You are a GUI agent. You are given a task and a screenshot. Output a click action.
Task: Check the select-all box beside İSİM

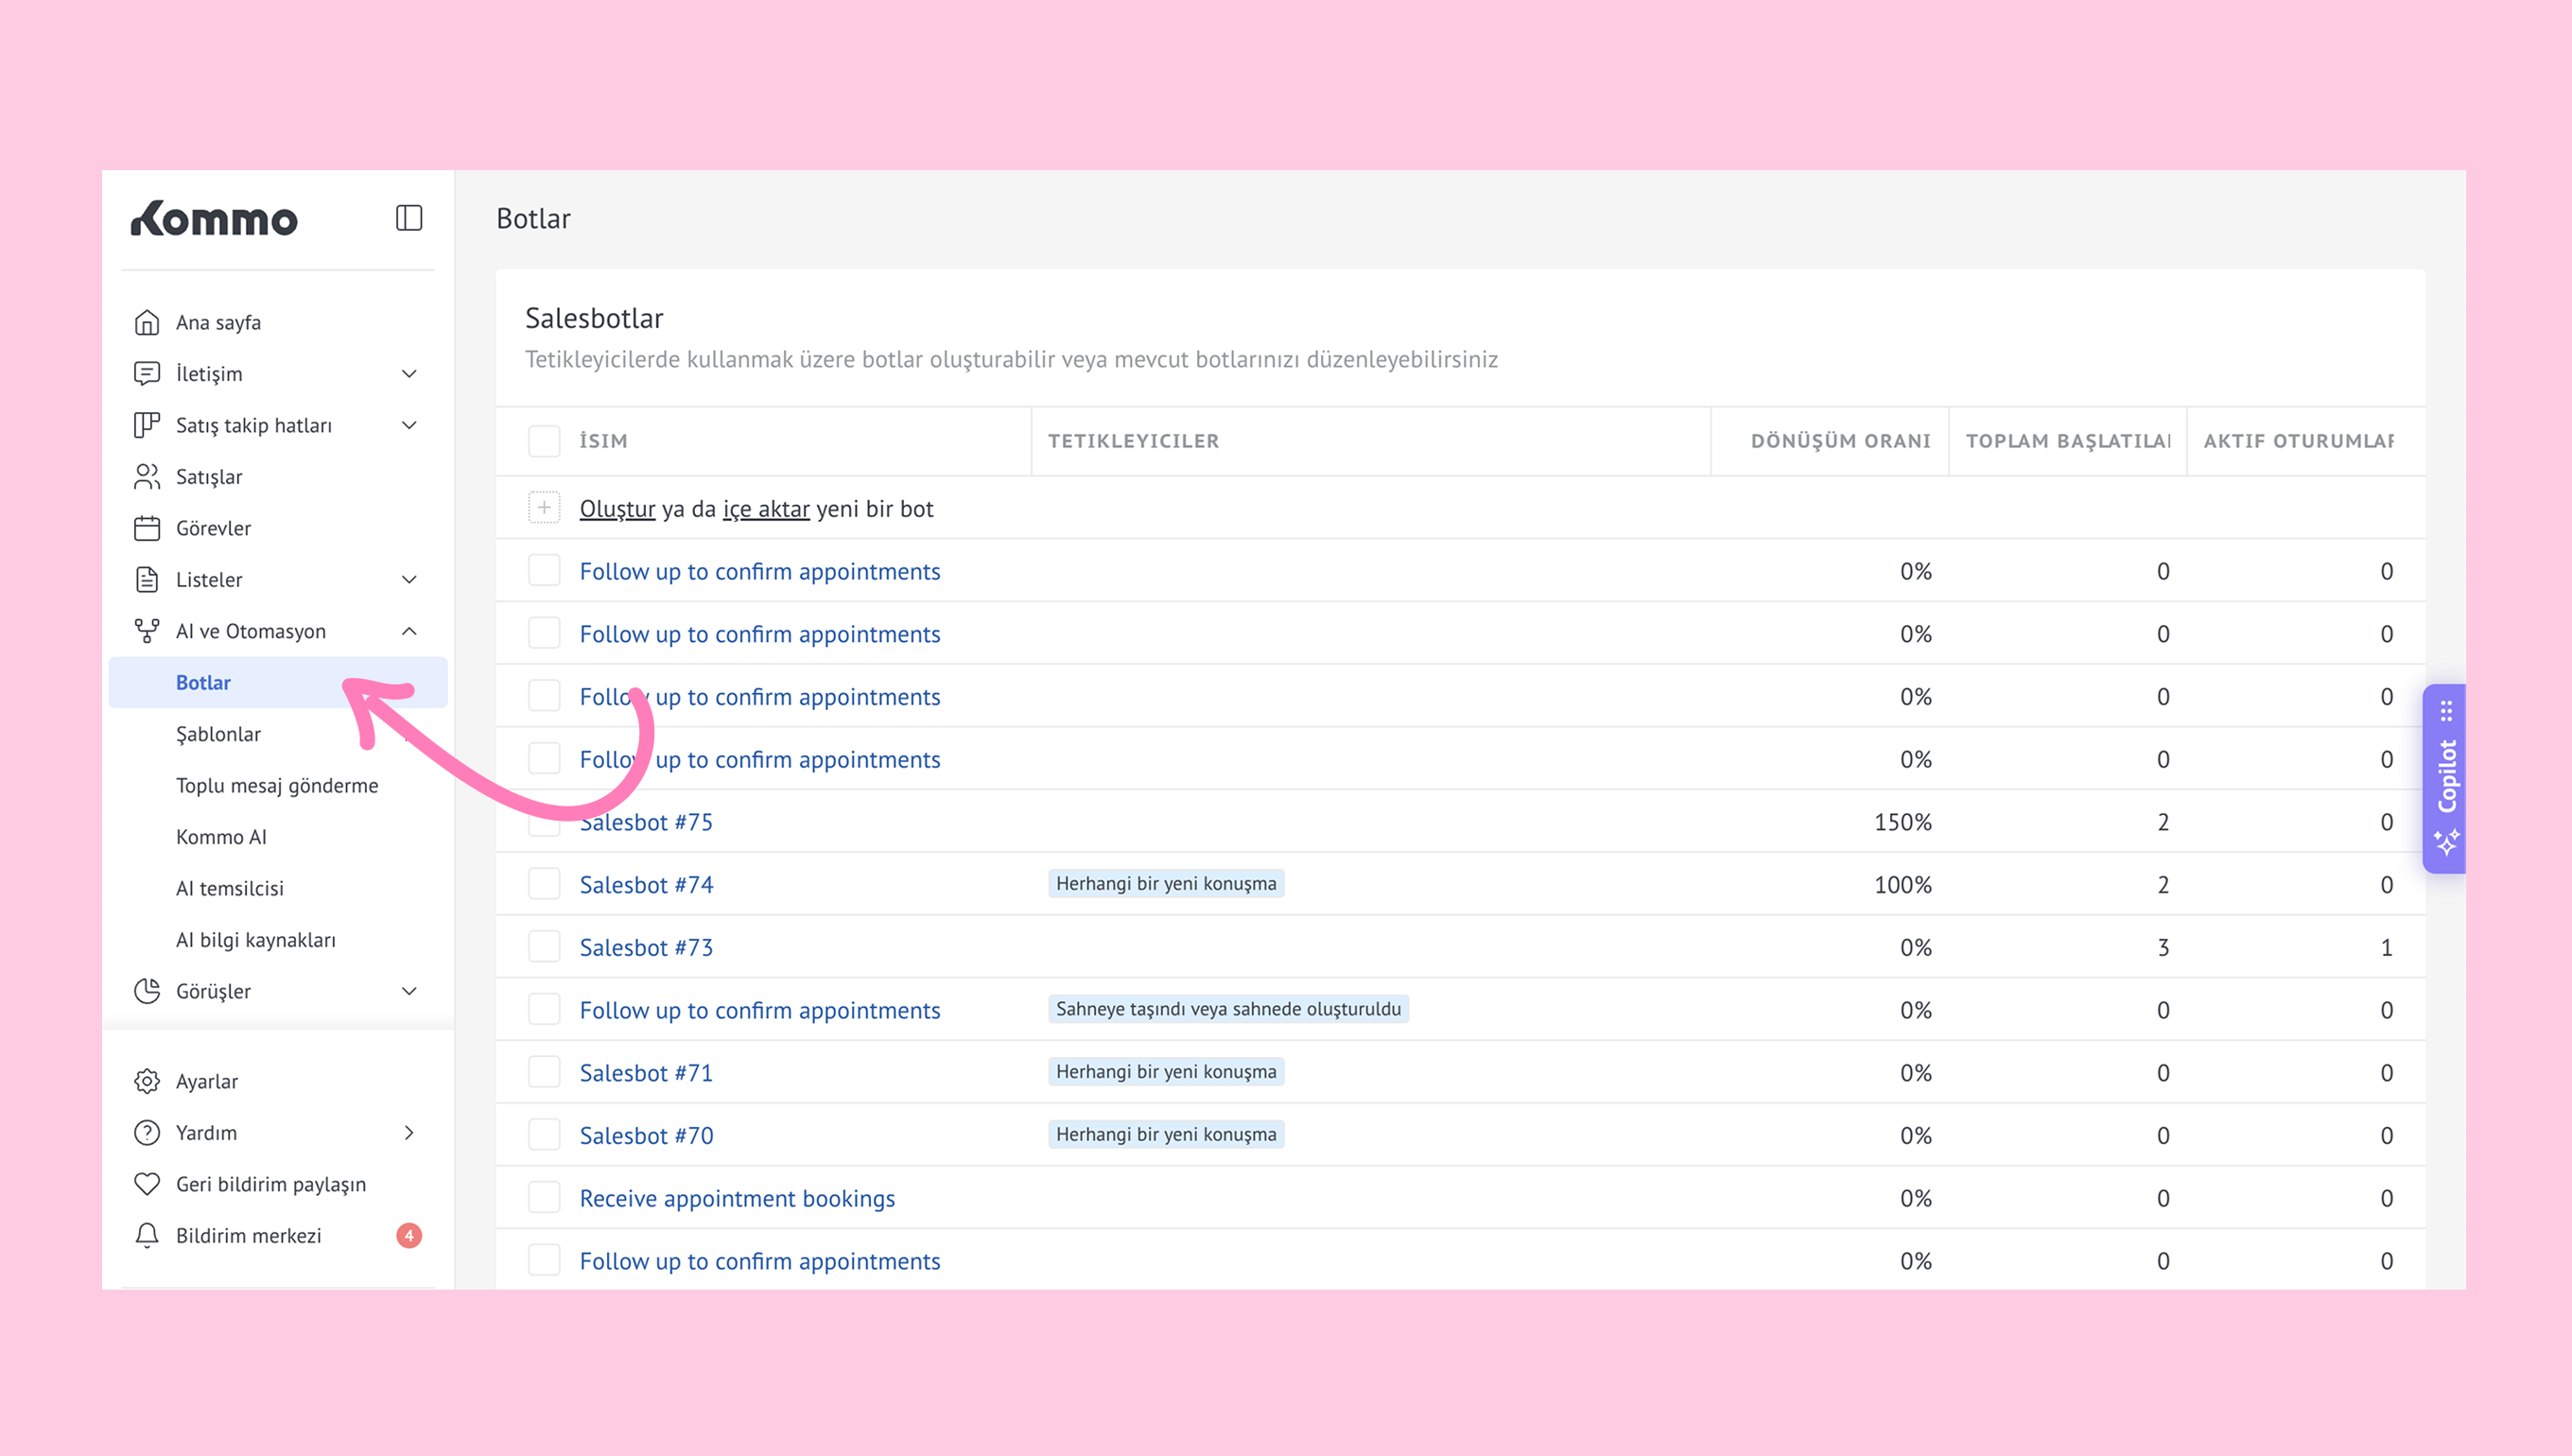[x=544, y=441]
